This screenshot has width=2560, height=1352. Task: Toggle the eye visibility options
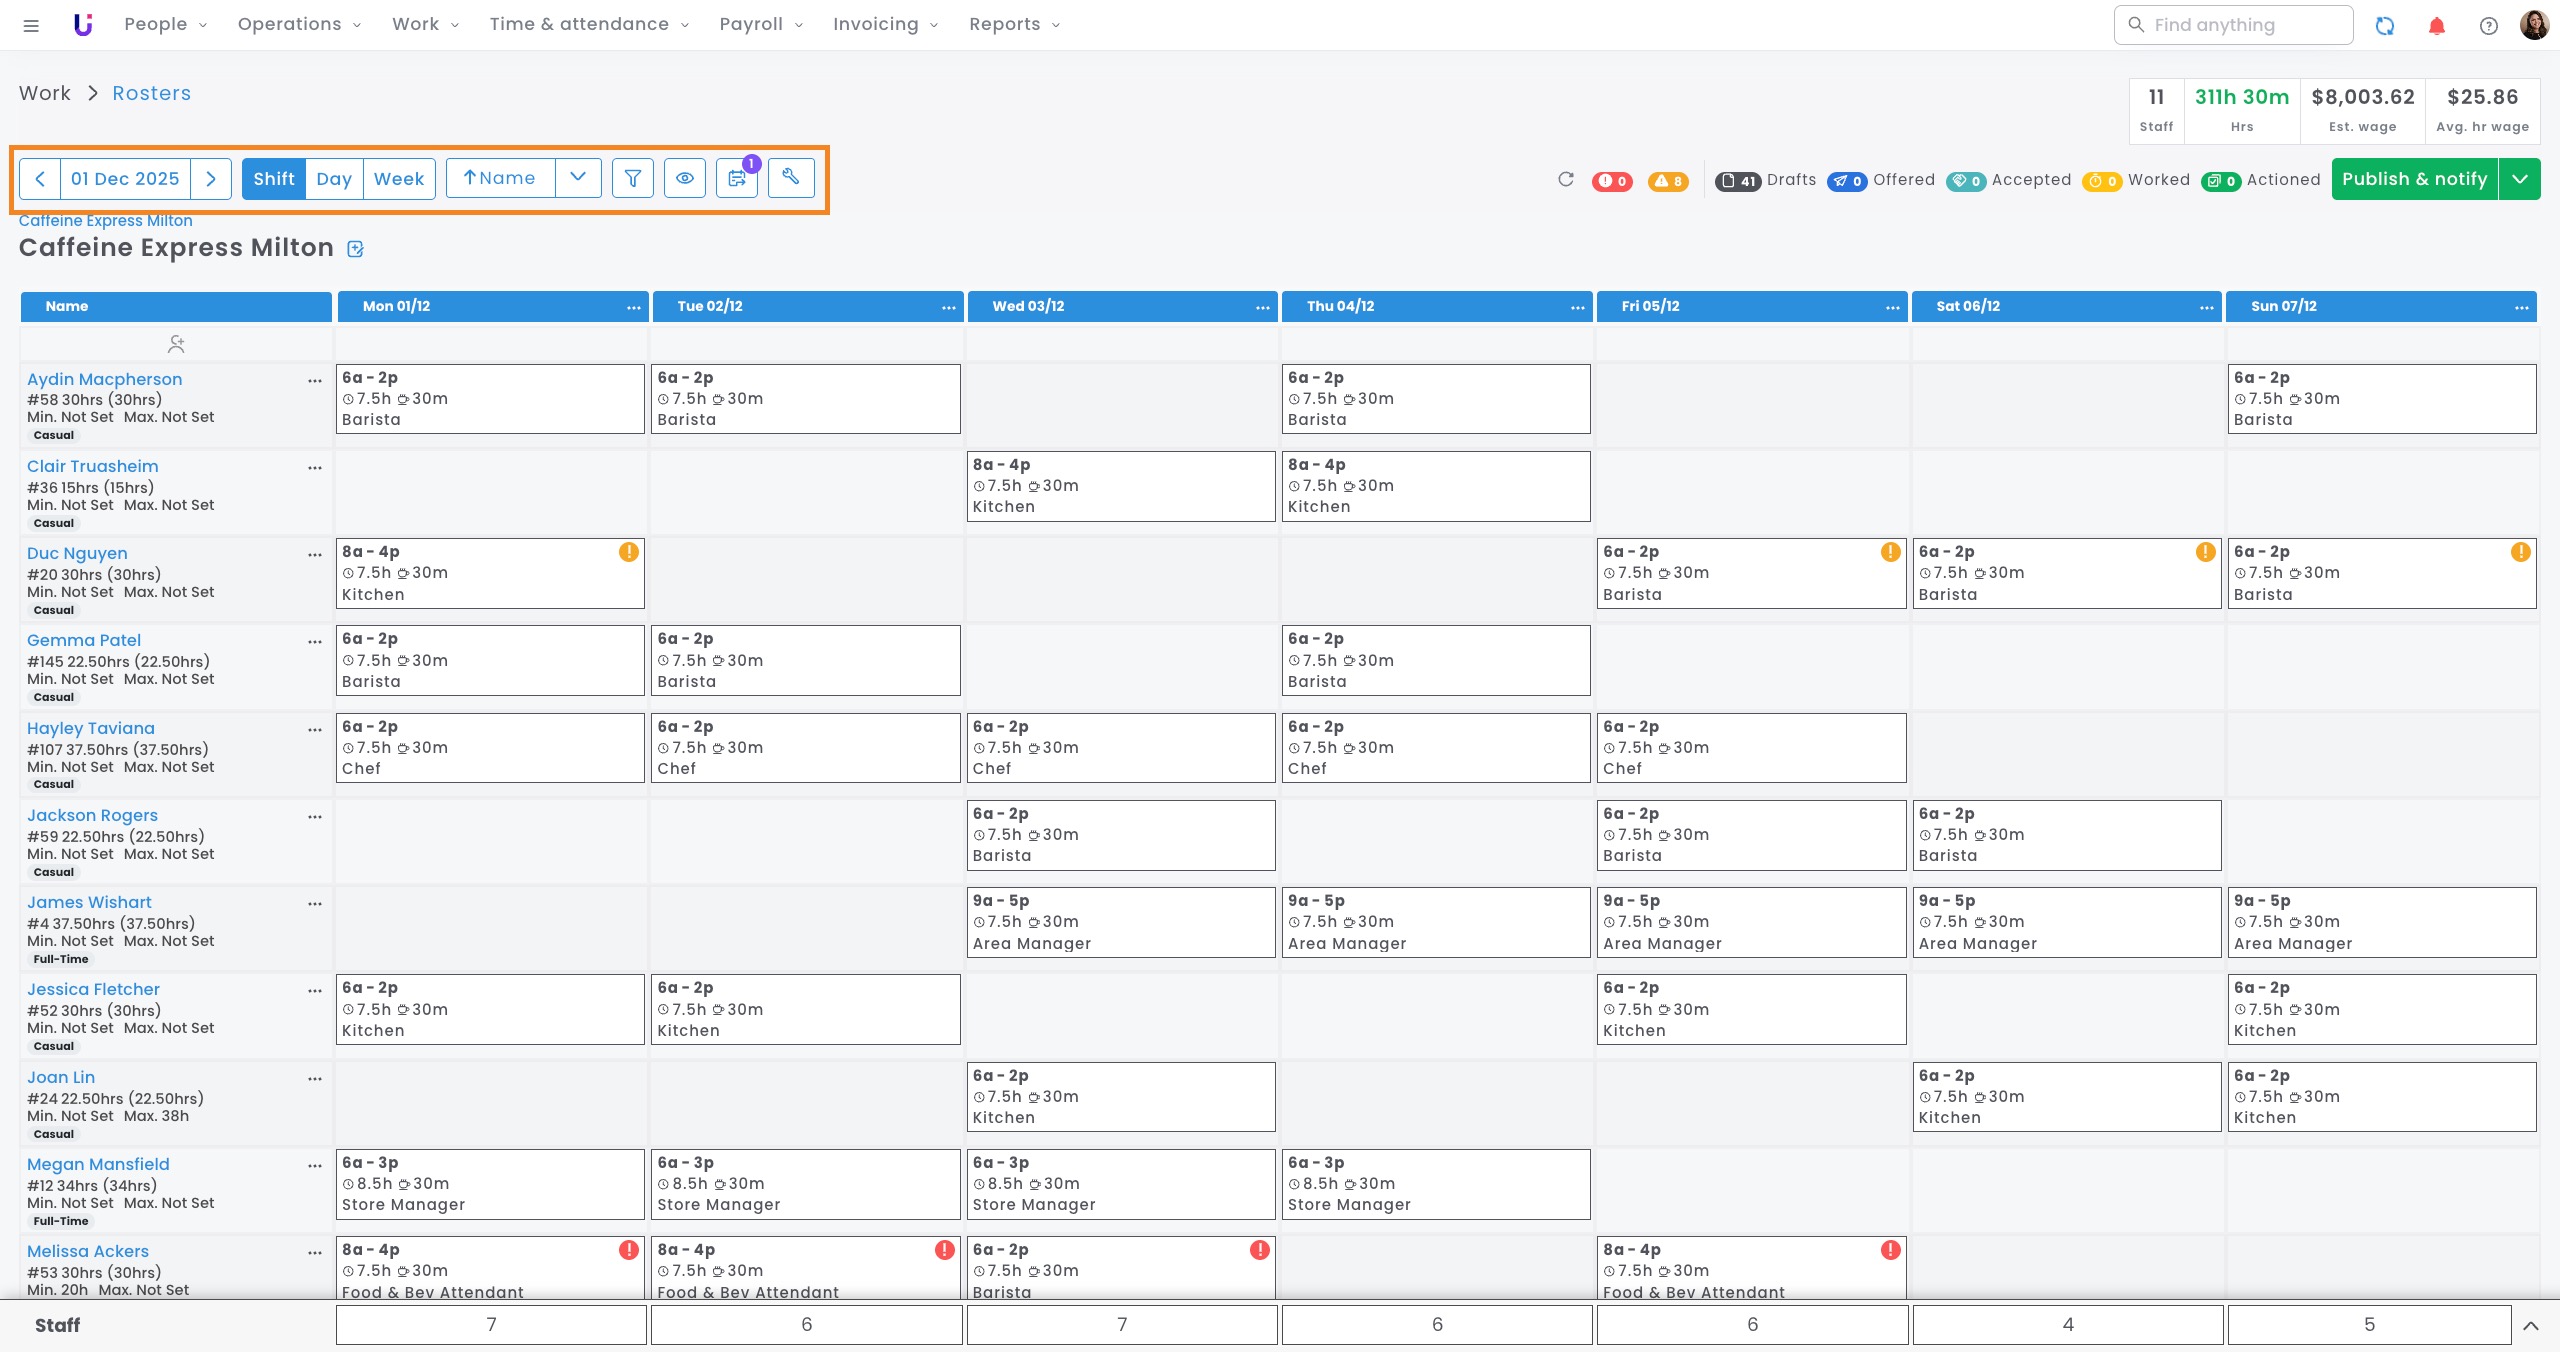coord(685,178)
